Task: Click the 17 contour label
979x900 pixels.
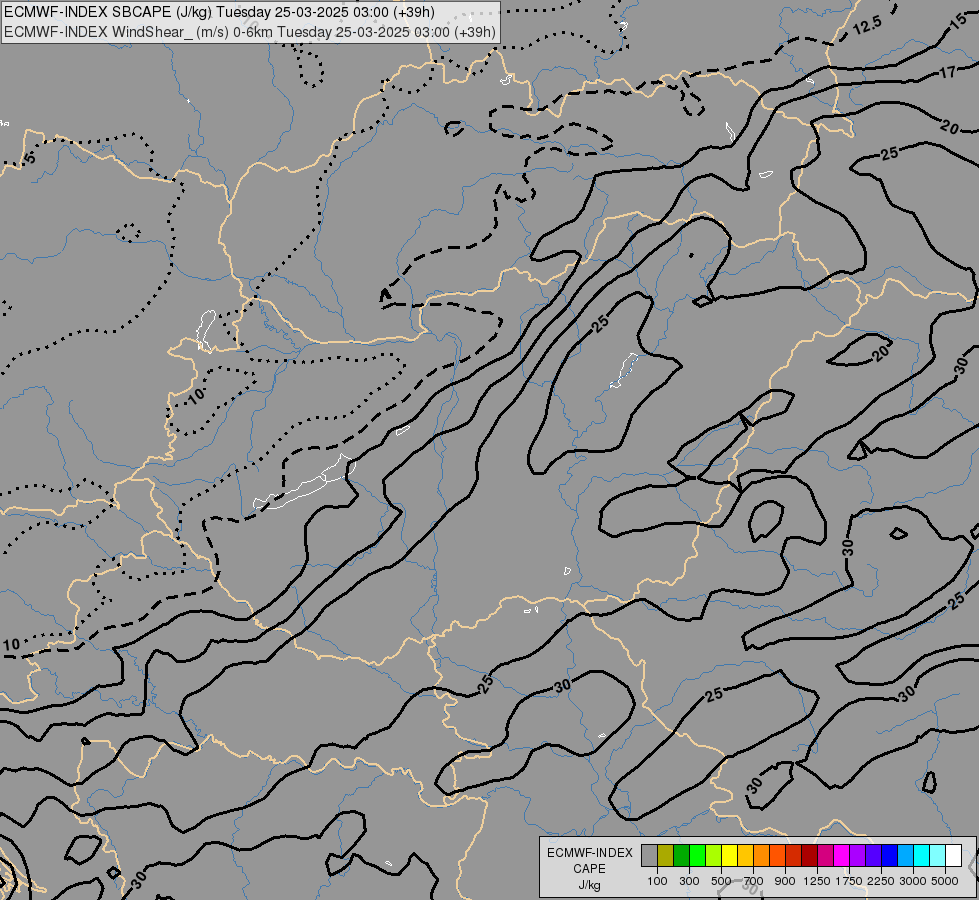Action: coord(947,72)
